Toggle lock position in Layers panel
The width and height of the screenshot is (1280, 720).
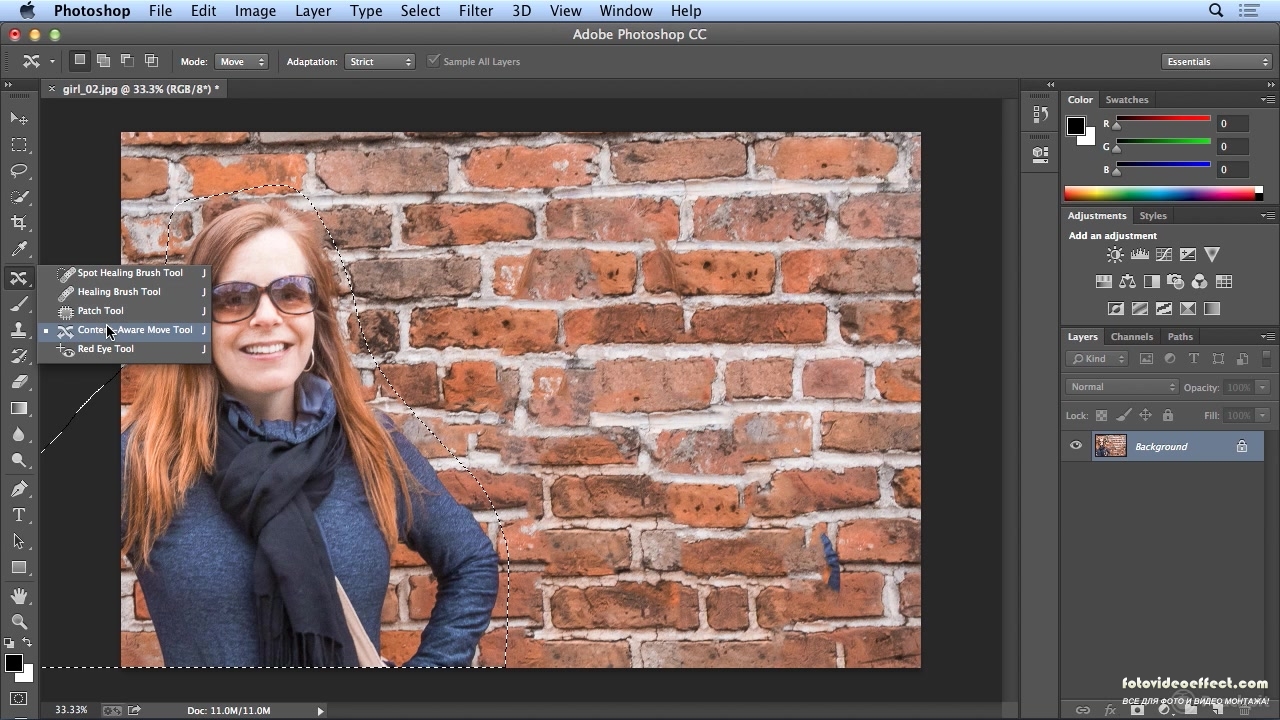tap(1146, 415)
